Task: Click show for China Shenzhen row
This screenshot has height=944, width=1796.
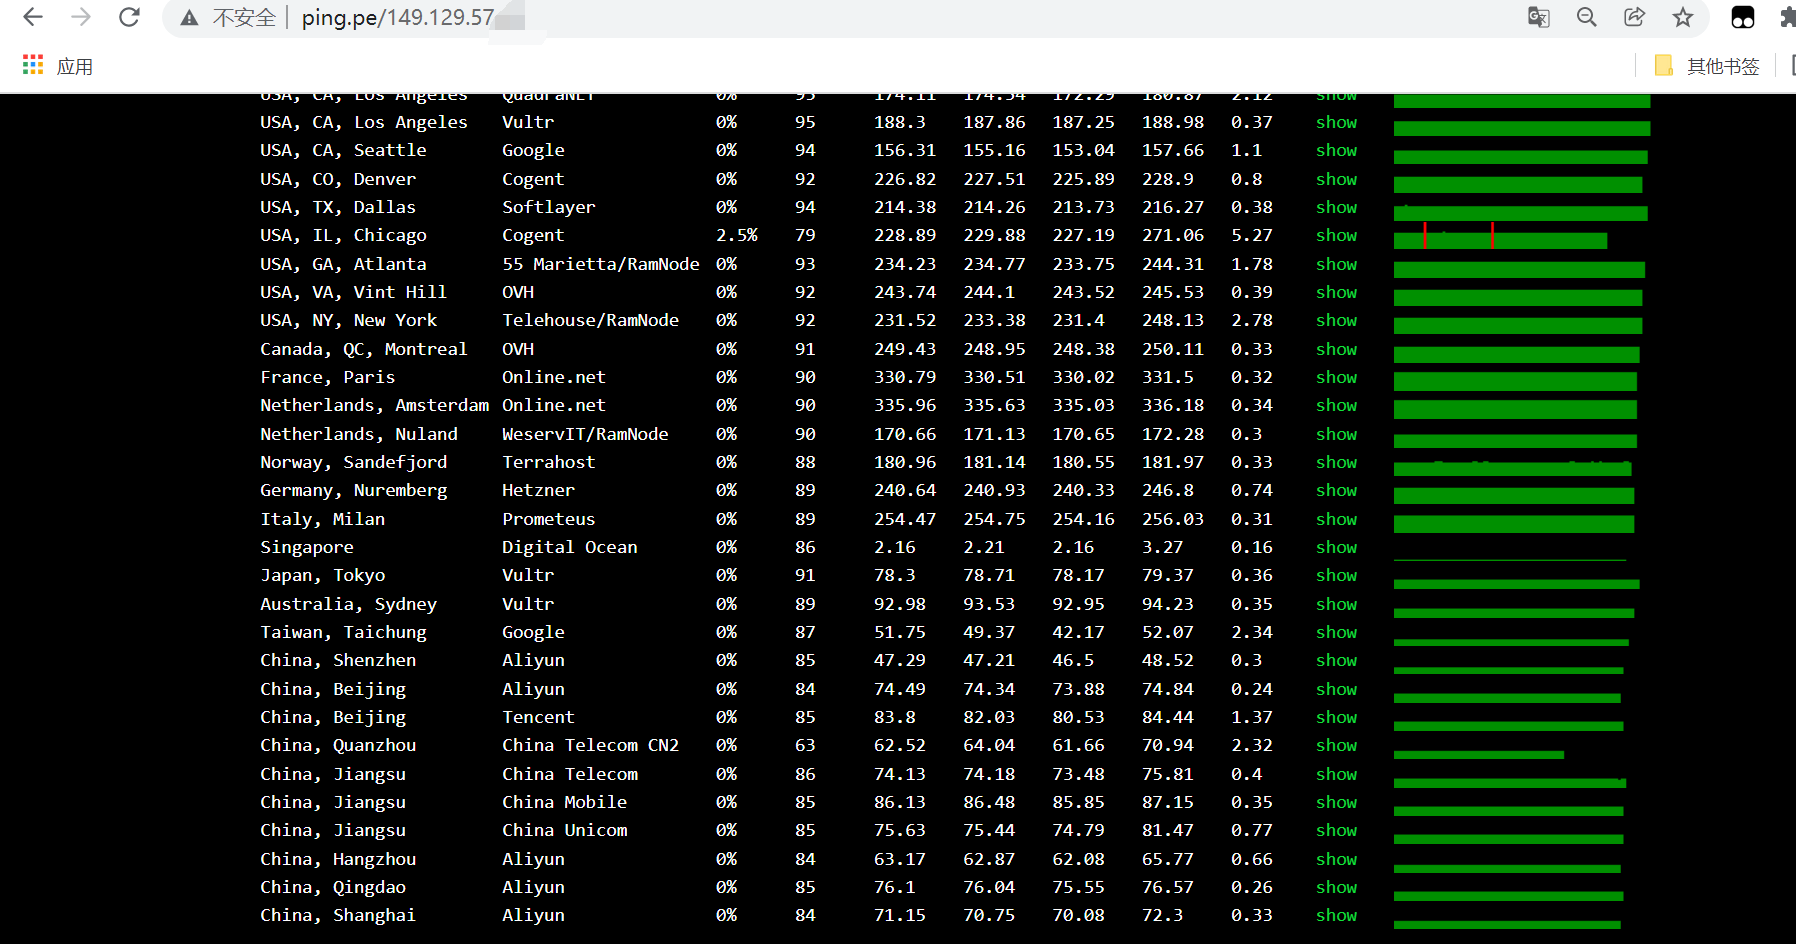Action: click(1336, 660)
